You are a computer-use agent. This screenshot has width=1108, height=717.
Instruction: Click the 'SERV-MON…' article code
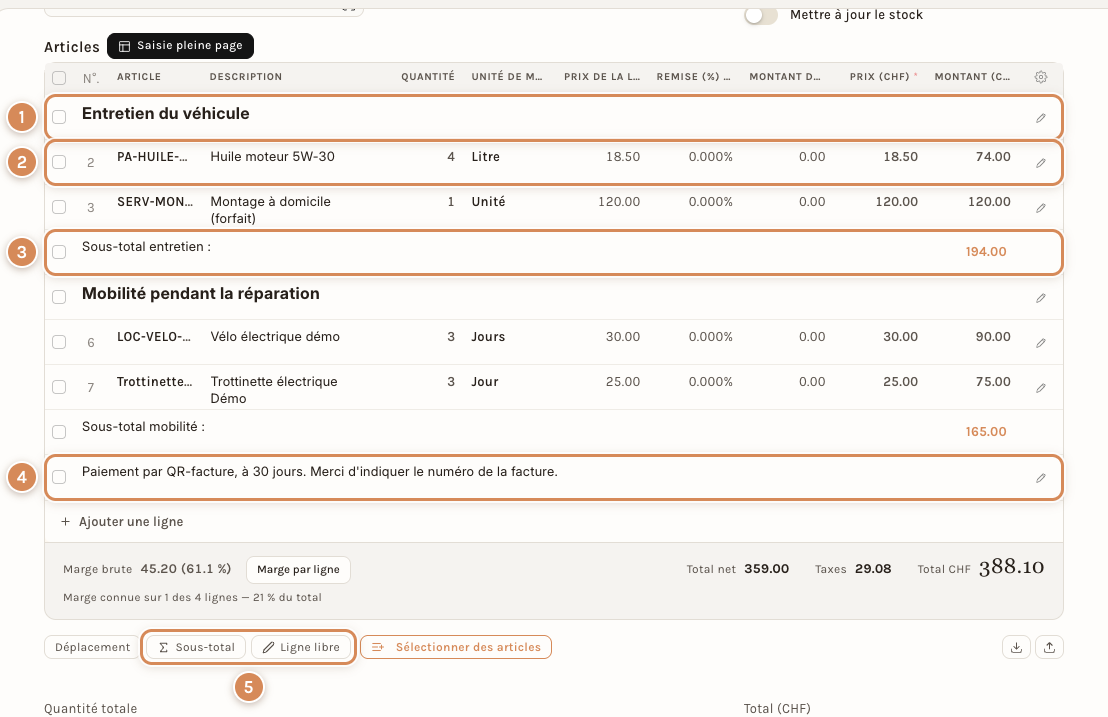coord(155,202)
